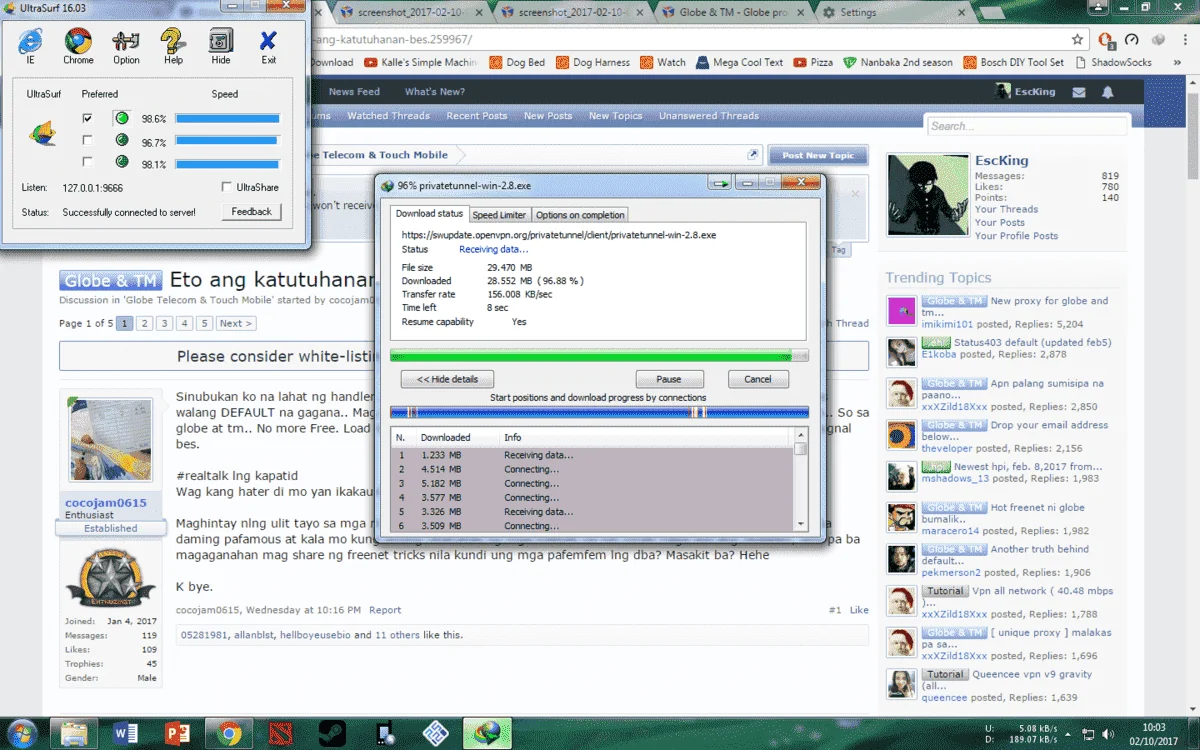Viewport: 1200px width, 750px height.
Task: Cancel the privatetunnel download
Action: tap(757, 379)
